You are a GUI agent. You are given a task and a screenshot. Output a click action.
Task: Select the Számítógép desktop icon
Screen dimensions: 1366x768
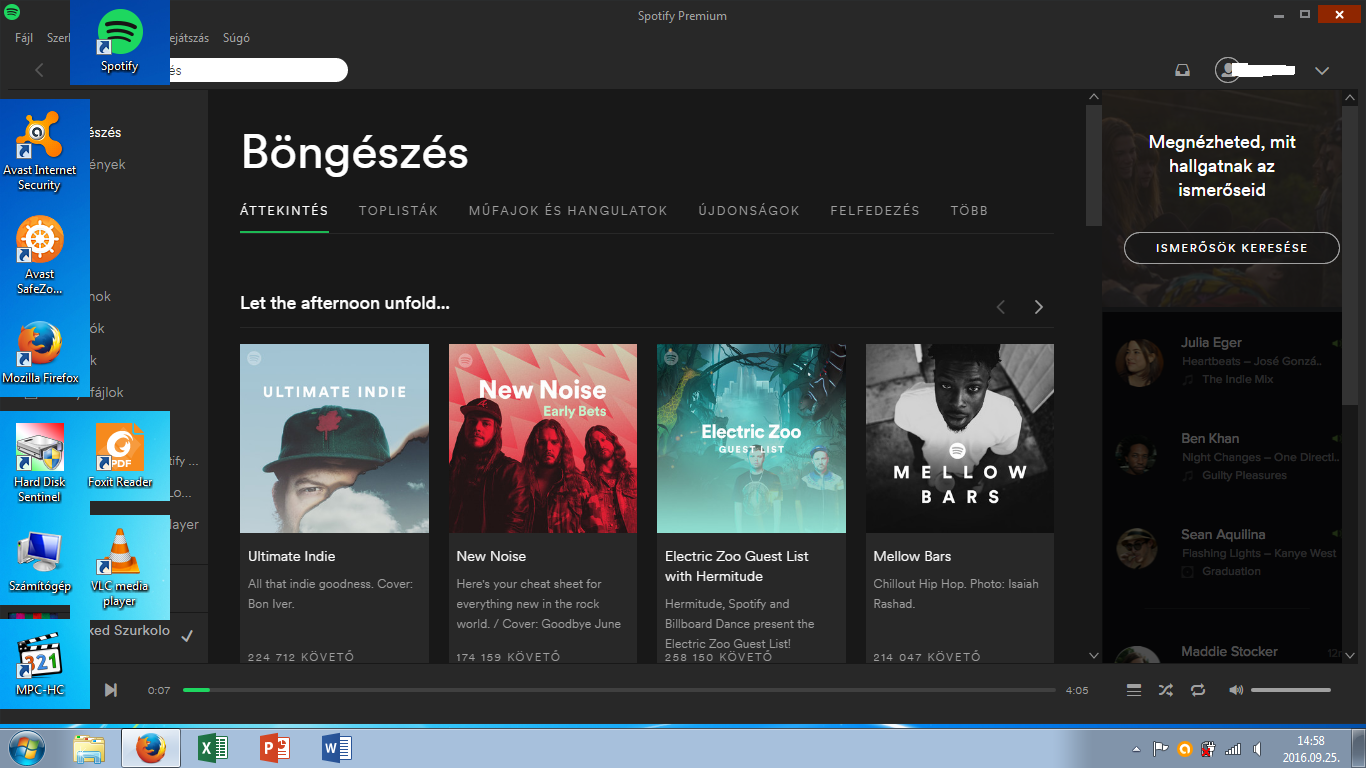coord(39,561)
